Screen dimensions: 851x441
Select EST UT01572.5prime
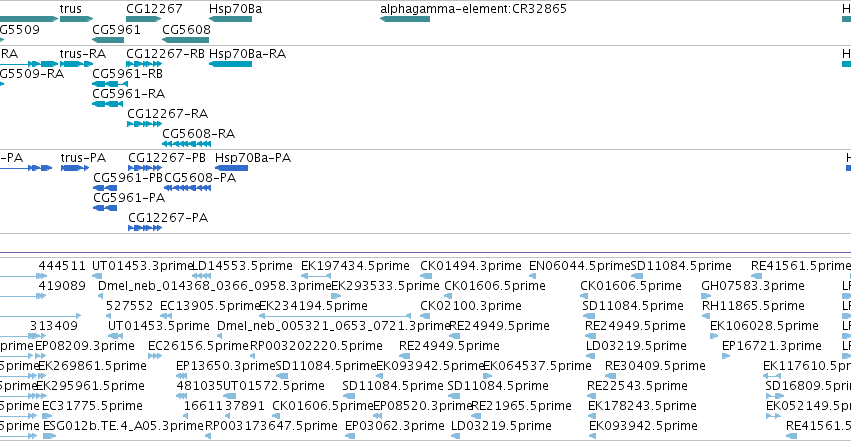(274, 387)
